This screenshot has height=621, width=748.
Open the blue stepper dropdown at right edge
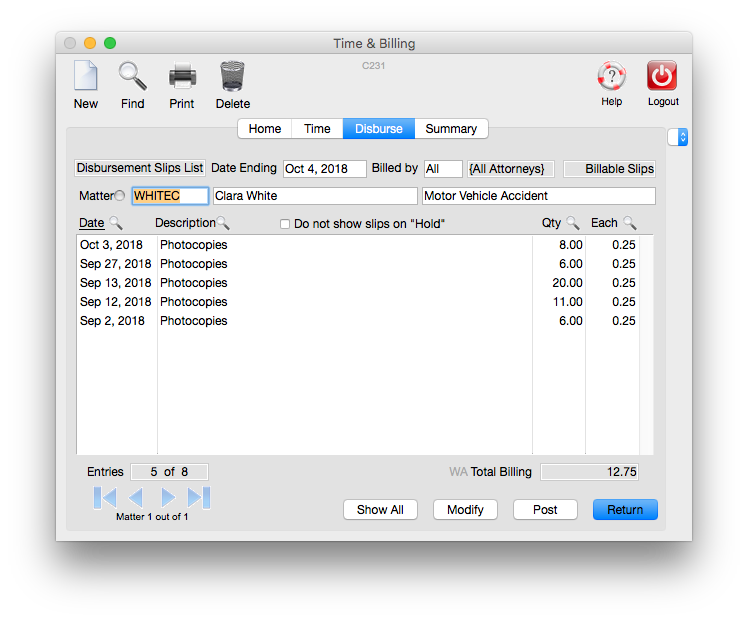682,137
